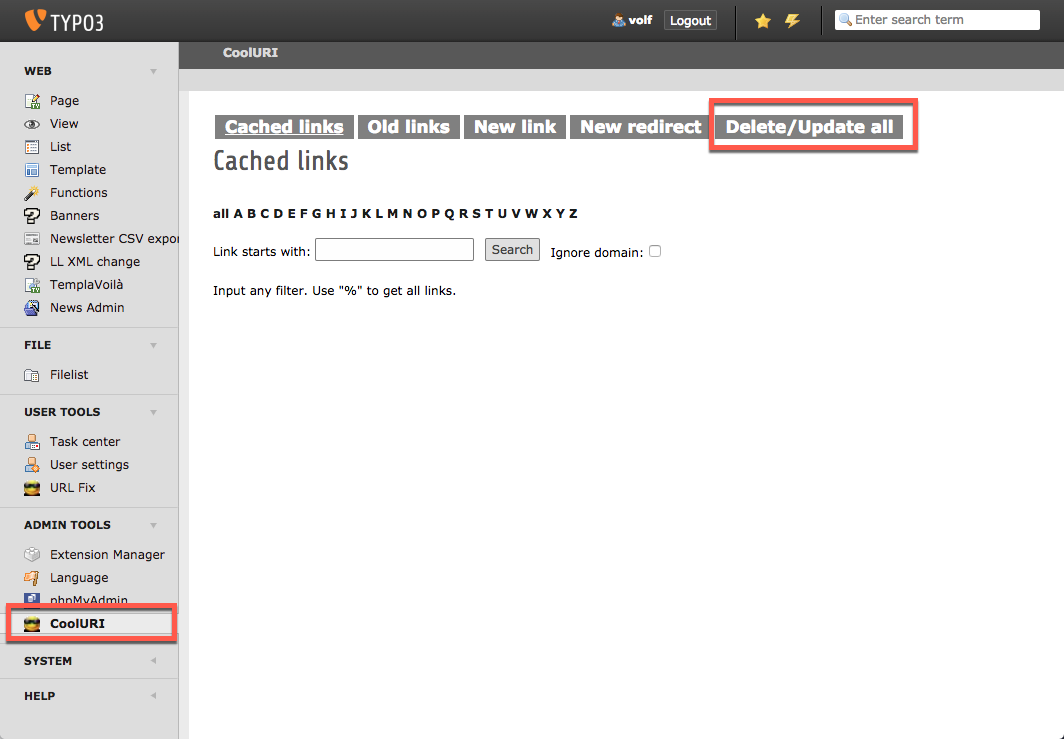
Task: Click the search magnifier icon
Action: tap(846, 20)
